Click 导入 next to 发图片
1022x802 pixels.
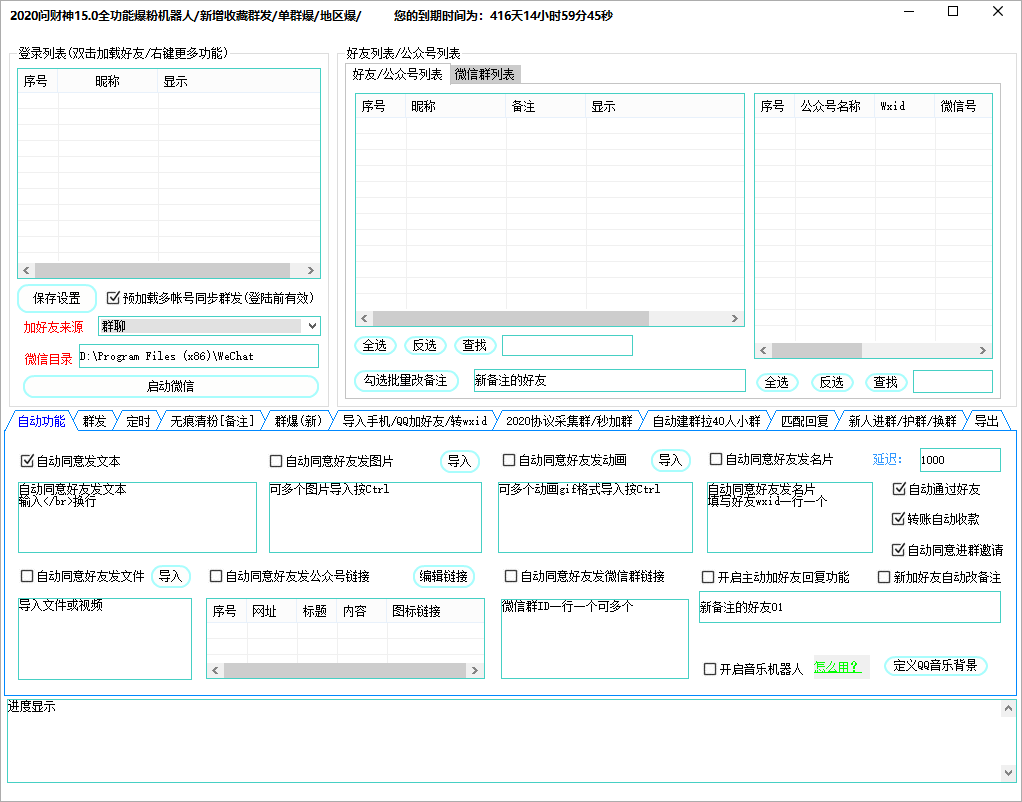460,461
